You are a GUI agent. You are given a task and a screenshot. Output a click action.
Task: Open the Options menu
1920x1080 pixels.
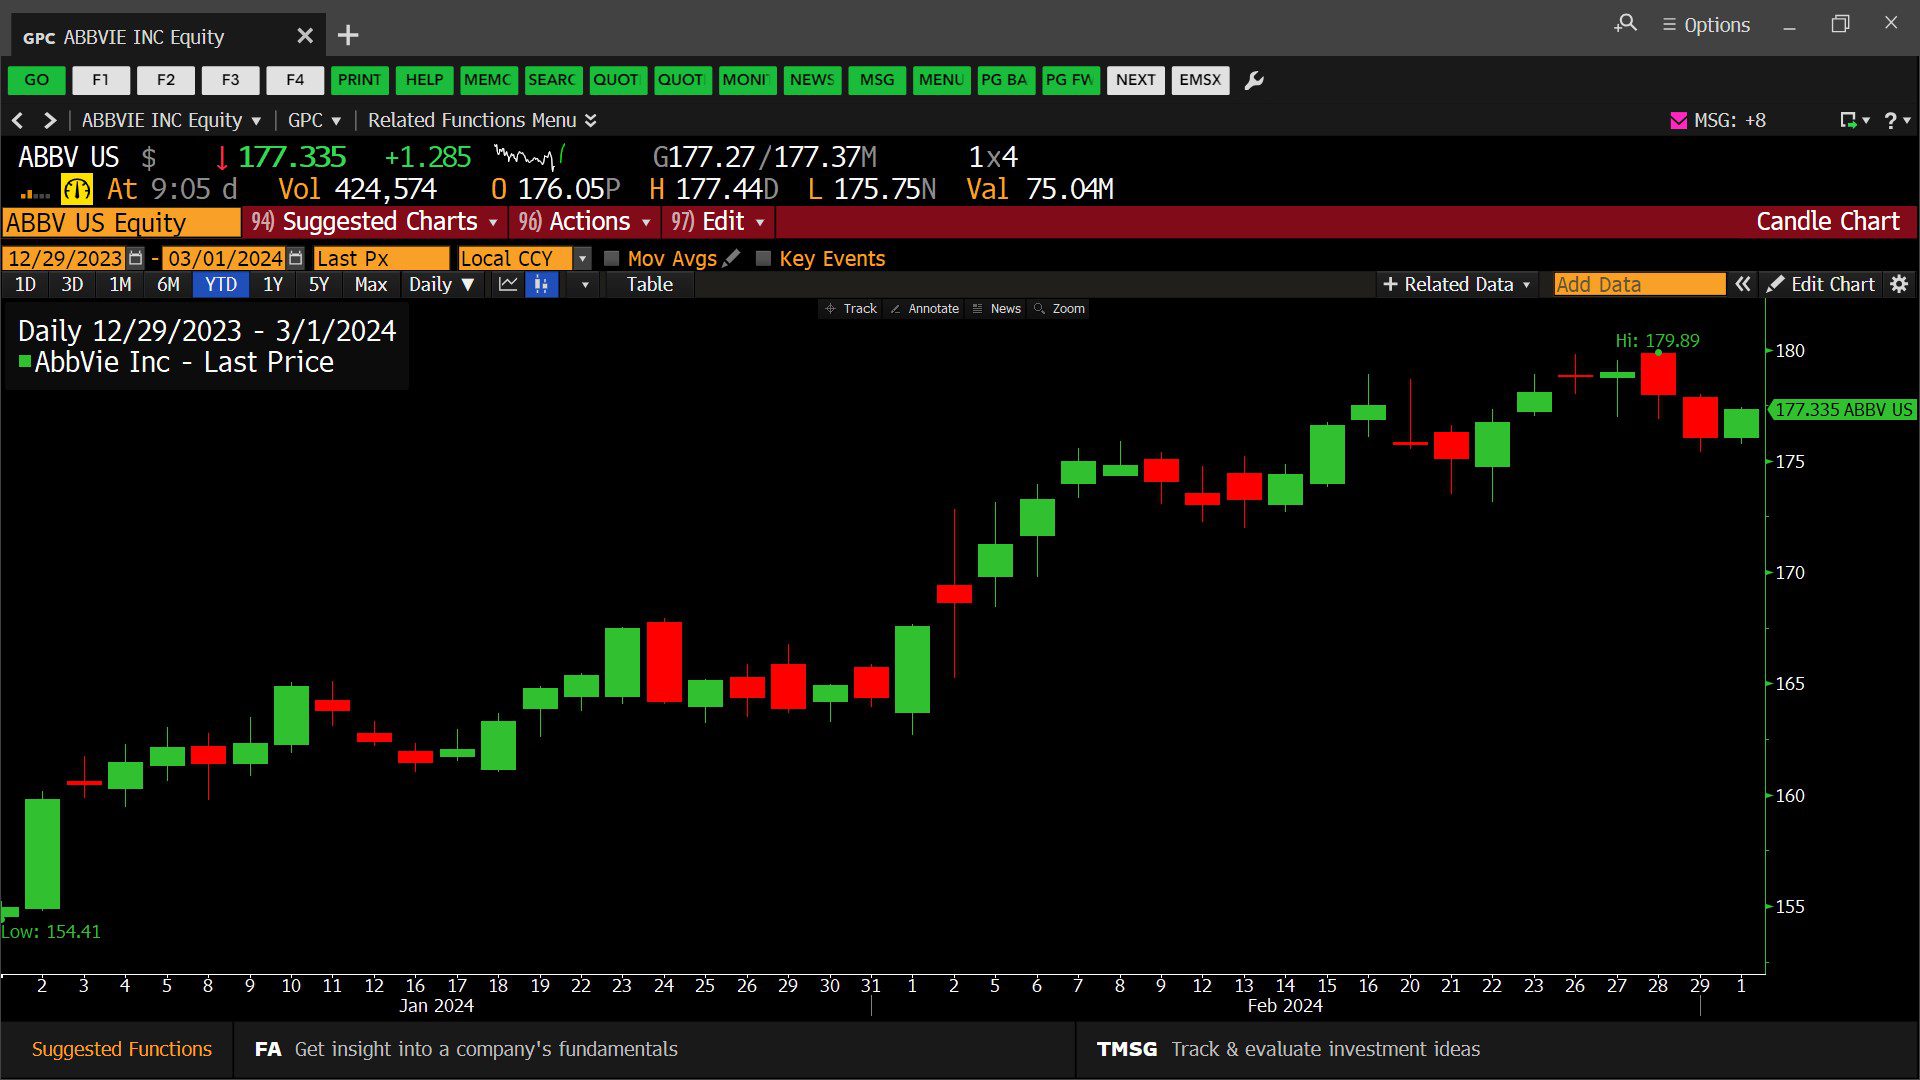click(x=1706, y=25)
